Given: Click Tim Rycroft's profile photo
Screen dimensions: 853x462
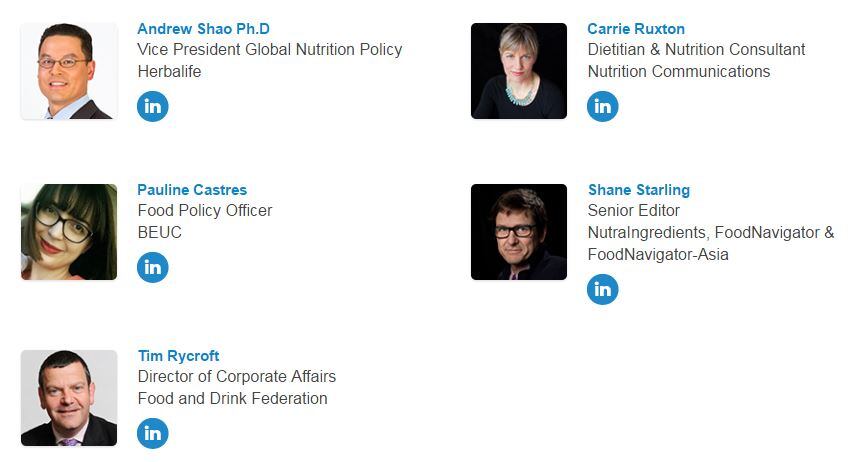Looking at the screenshot, I should 69,398.
